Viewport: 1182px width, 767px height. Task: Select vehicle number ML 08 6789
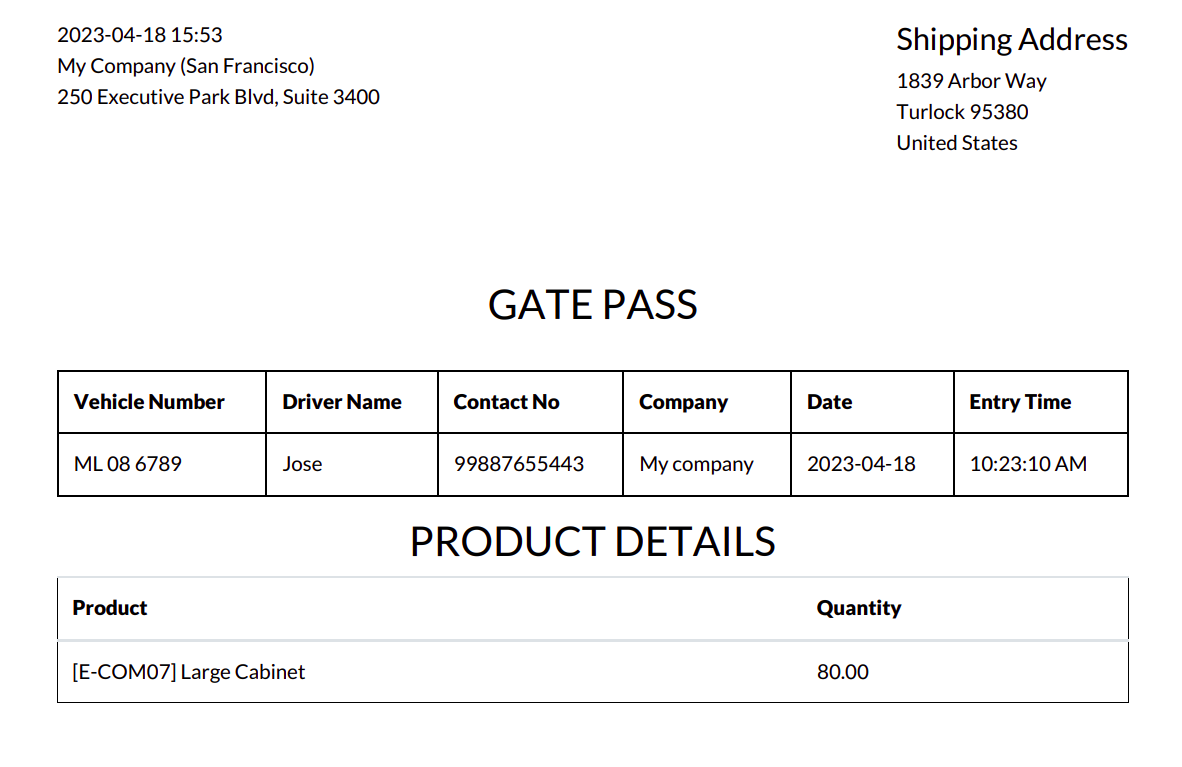pyautogui.click(x=128, y=464)
